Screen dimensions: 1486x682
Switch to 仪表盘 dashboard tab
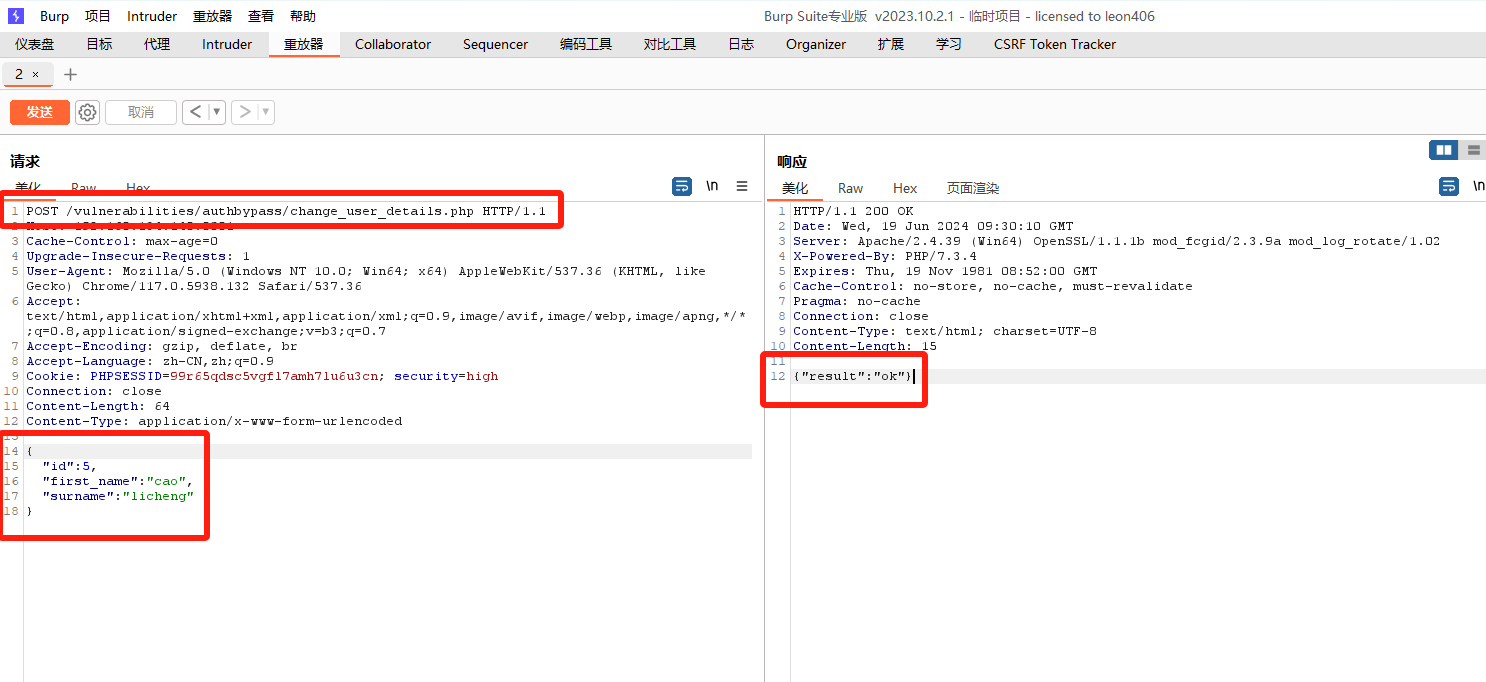(x=35, y=44)
